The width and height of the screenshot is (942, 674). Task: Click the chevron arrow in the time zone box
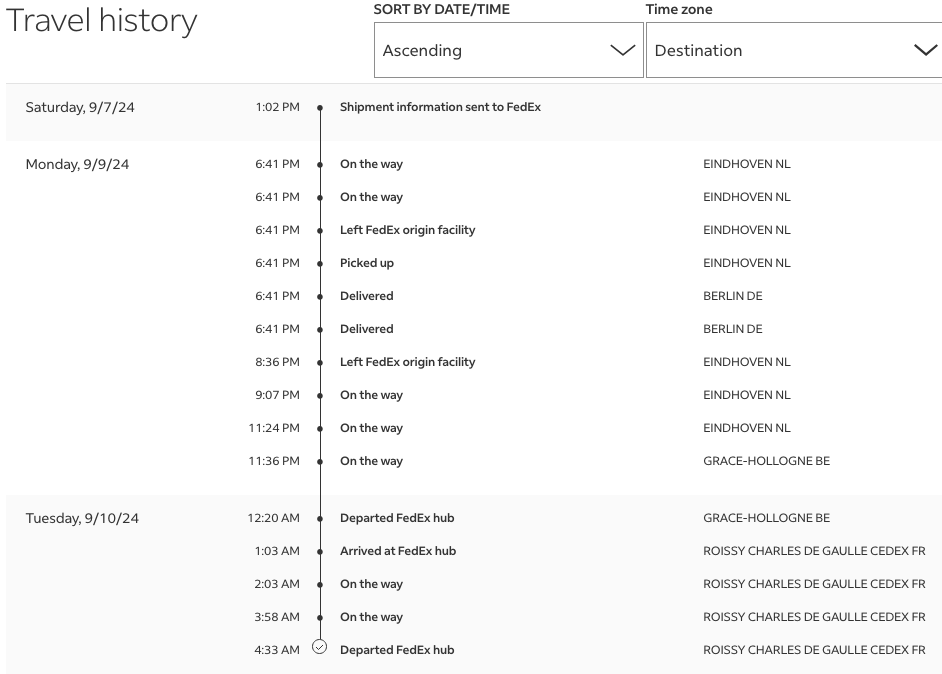(x=925, y=51)
